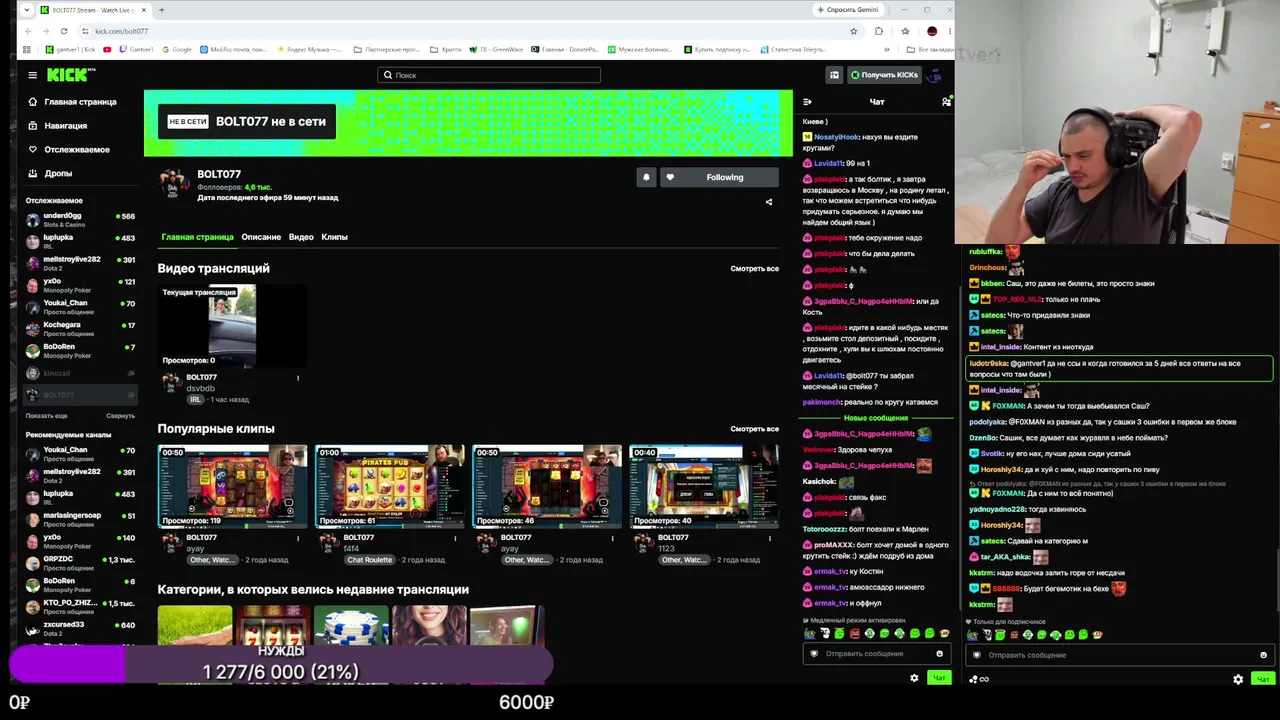The width and height of the screenshot is (1280, 720).
Task: Open browser extensions puzzle icon
Action: (x=879, y=31)
